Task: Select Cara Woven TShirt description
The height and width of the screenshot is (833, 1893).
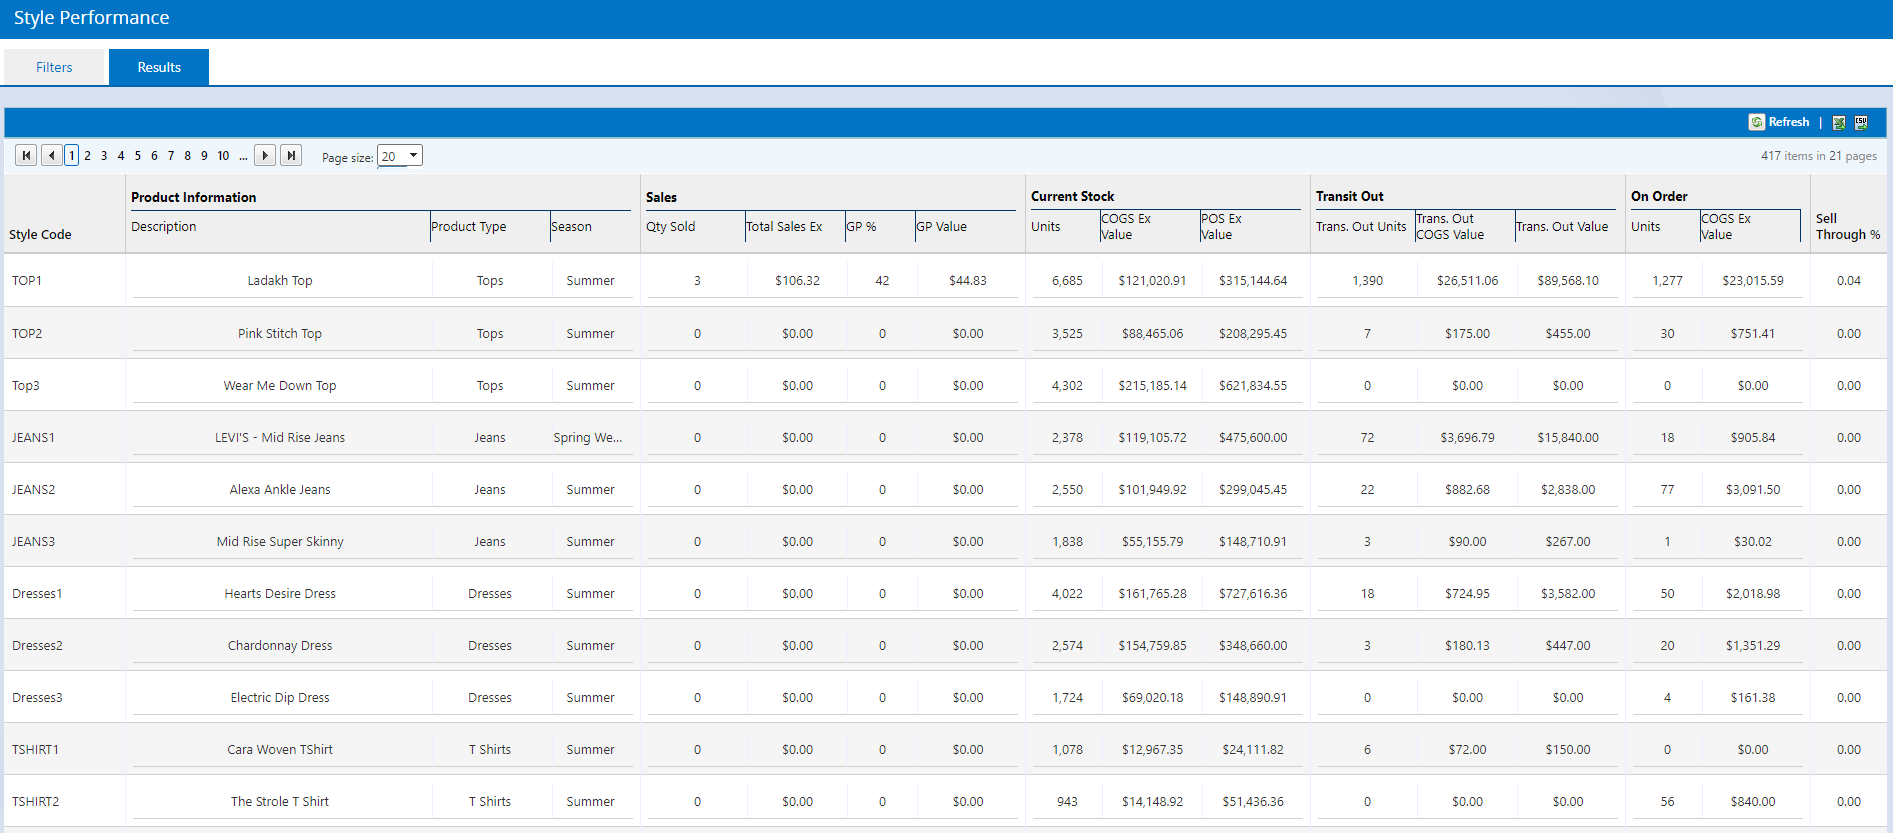Action: tap(280, 750)
